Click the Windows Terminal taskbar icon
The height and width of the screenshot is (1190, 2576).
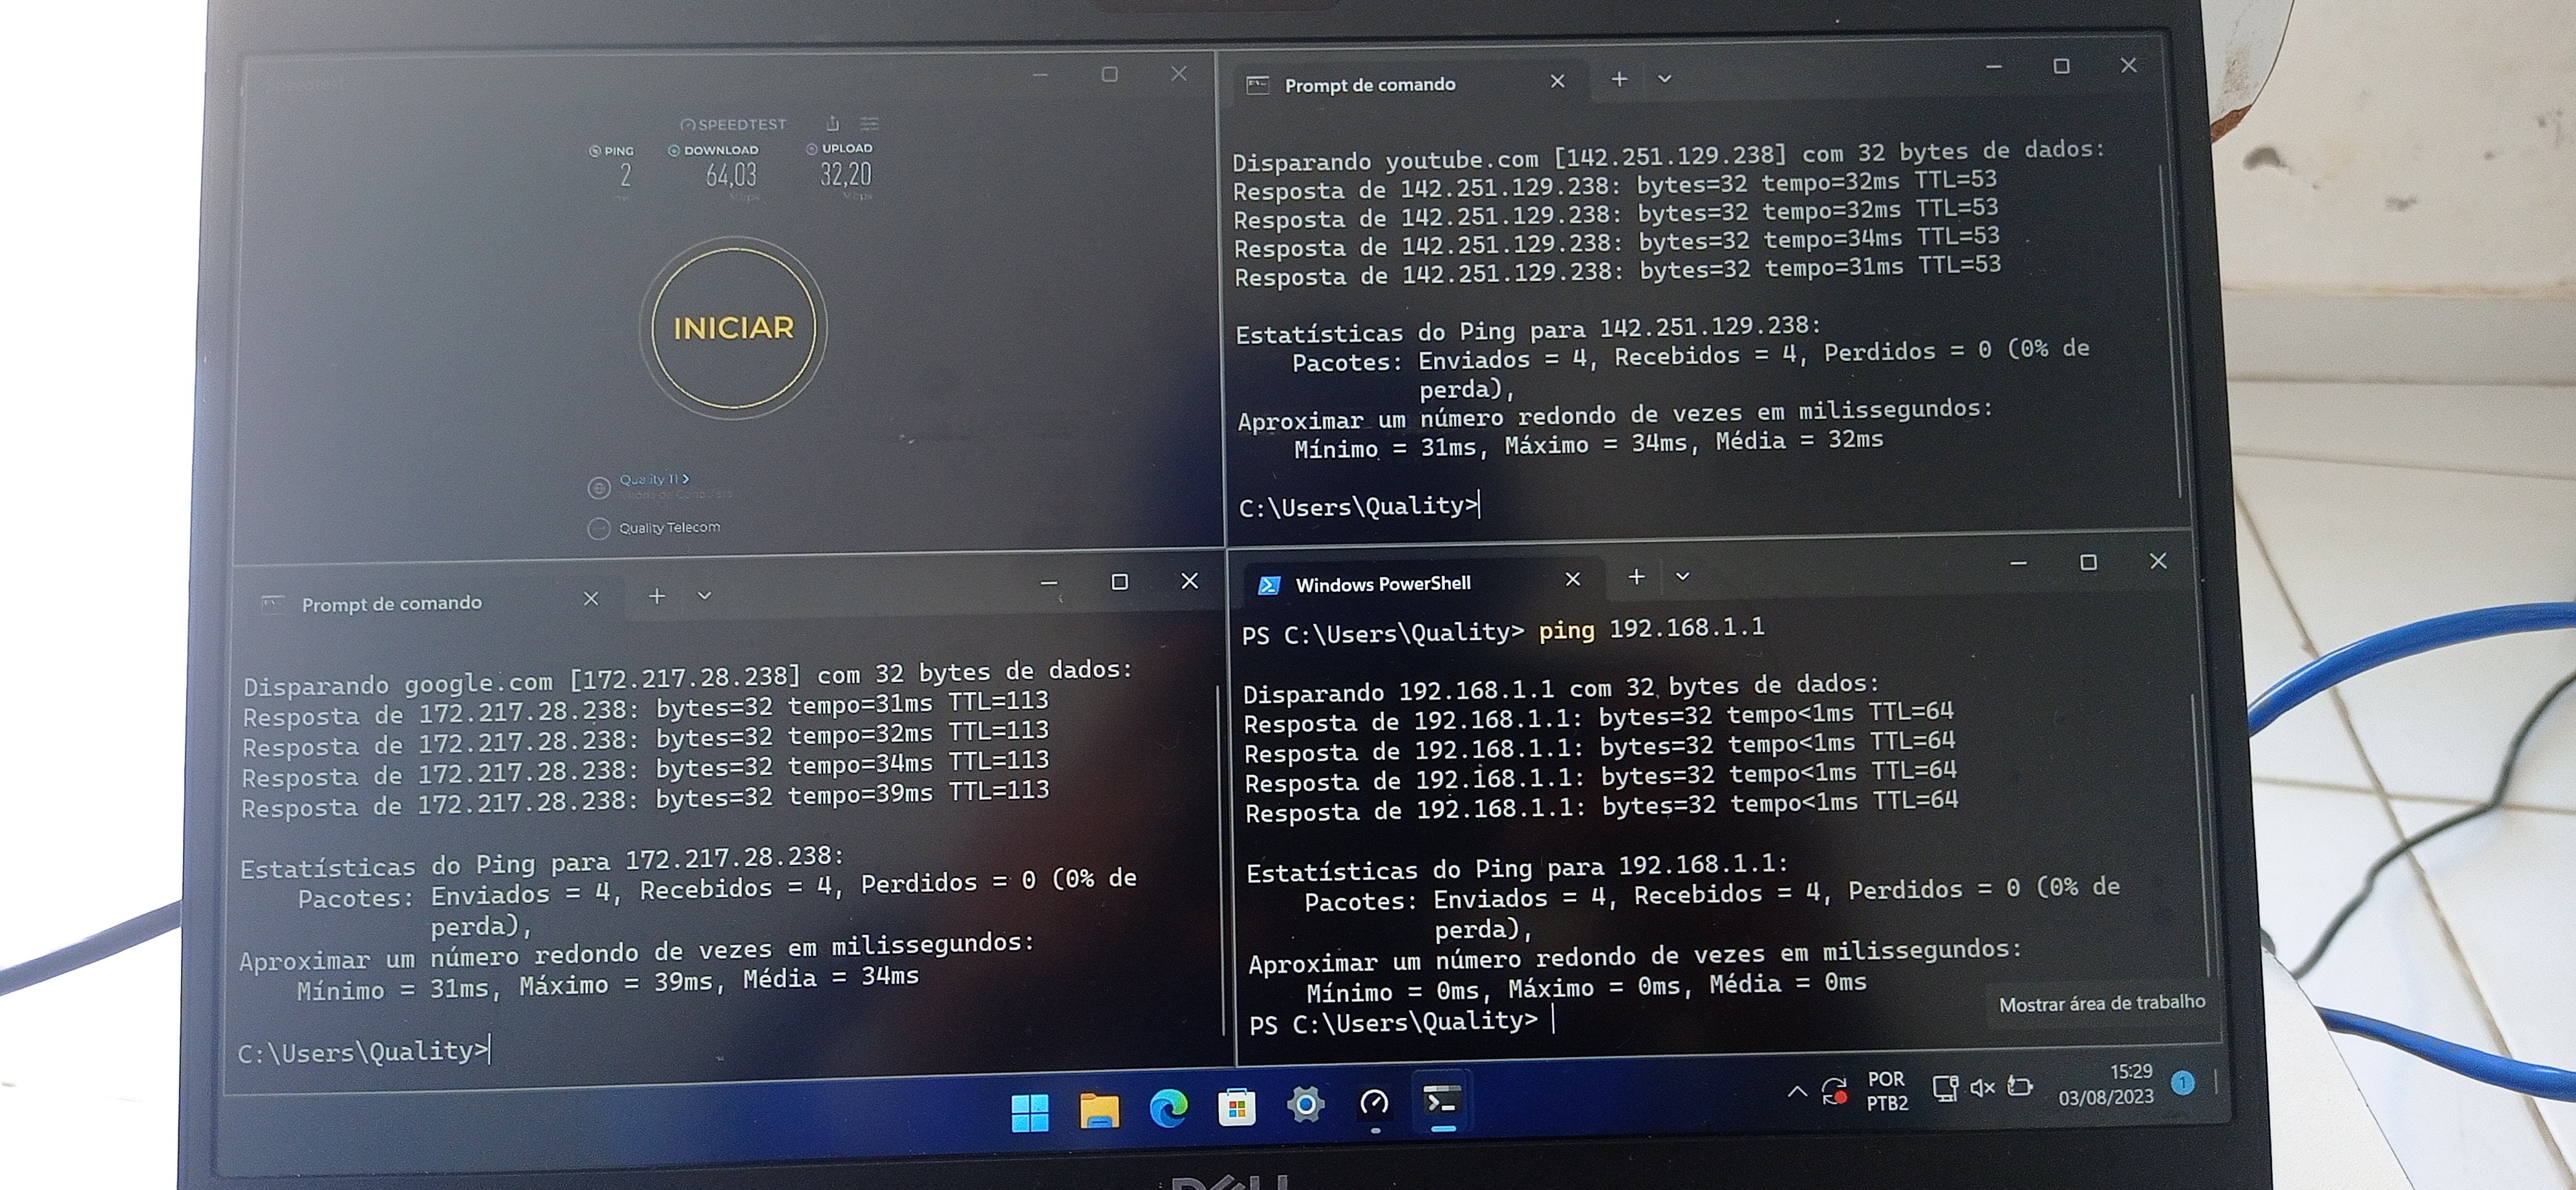1442,1102
